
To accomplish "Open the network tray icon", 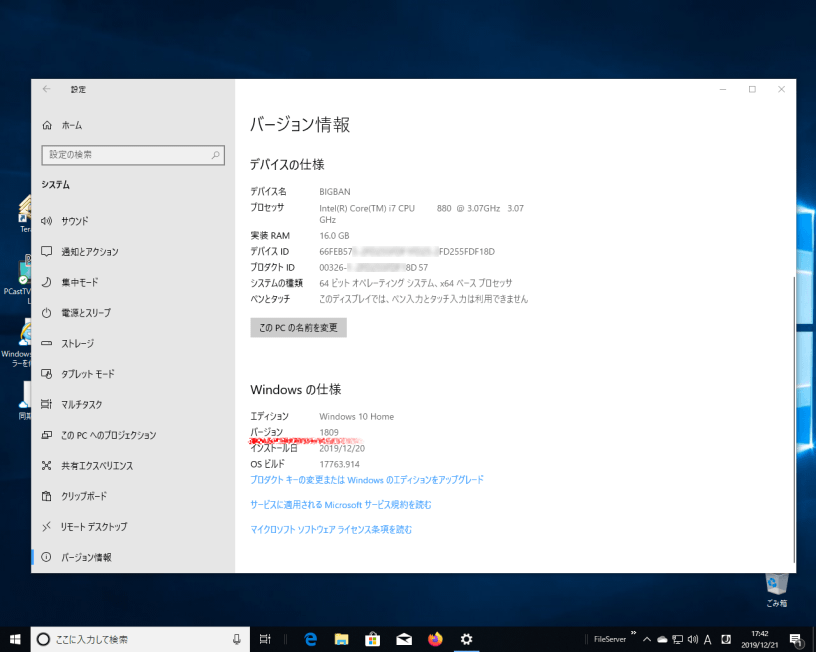I will click(x=677, y=640).
